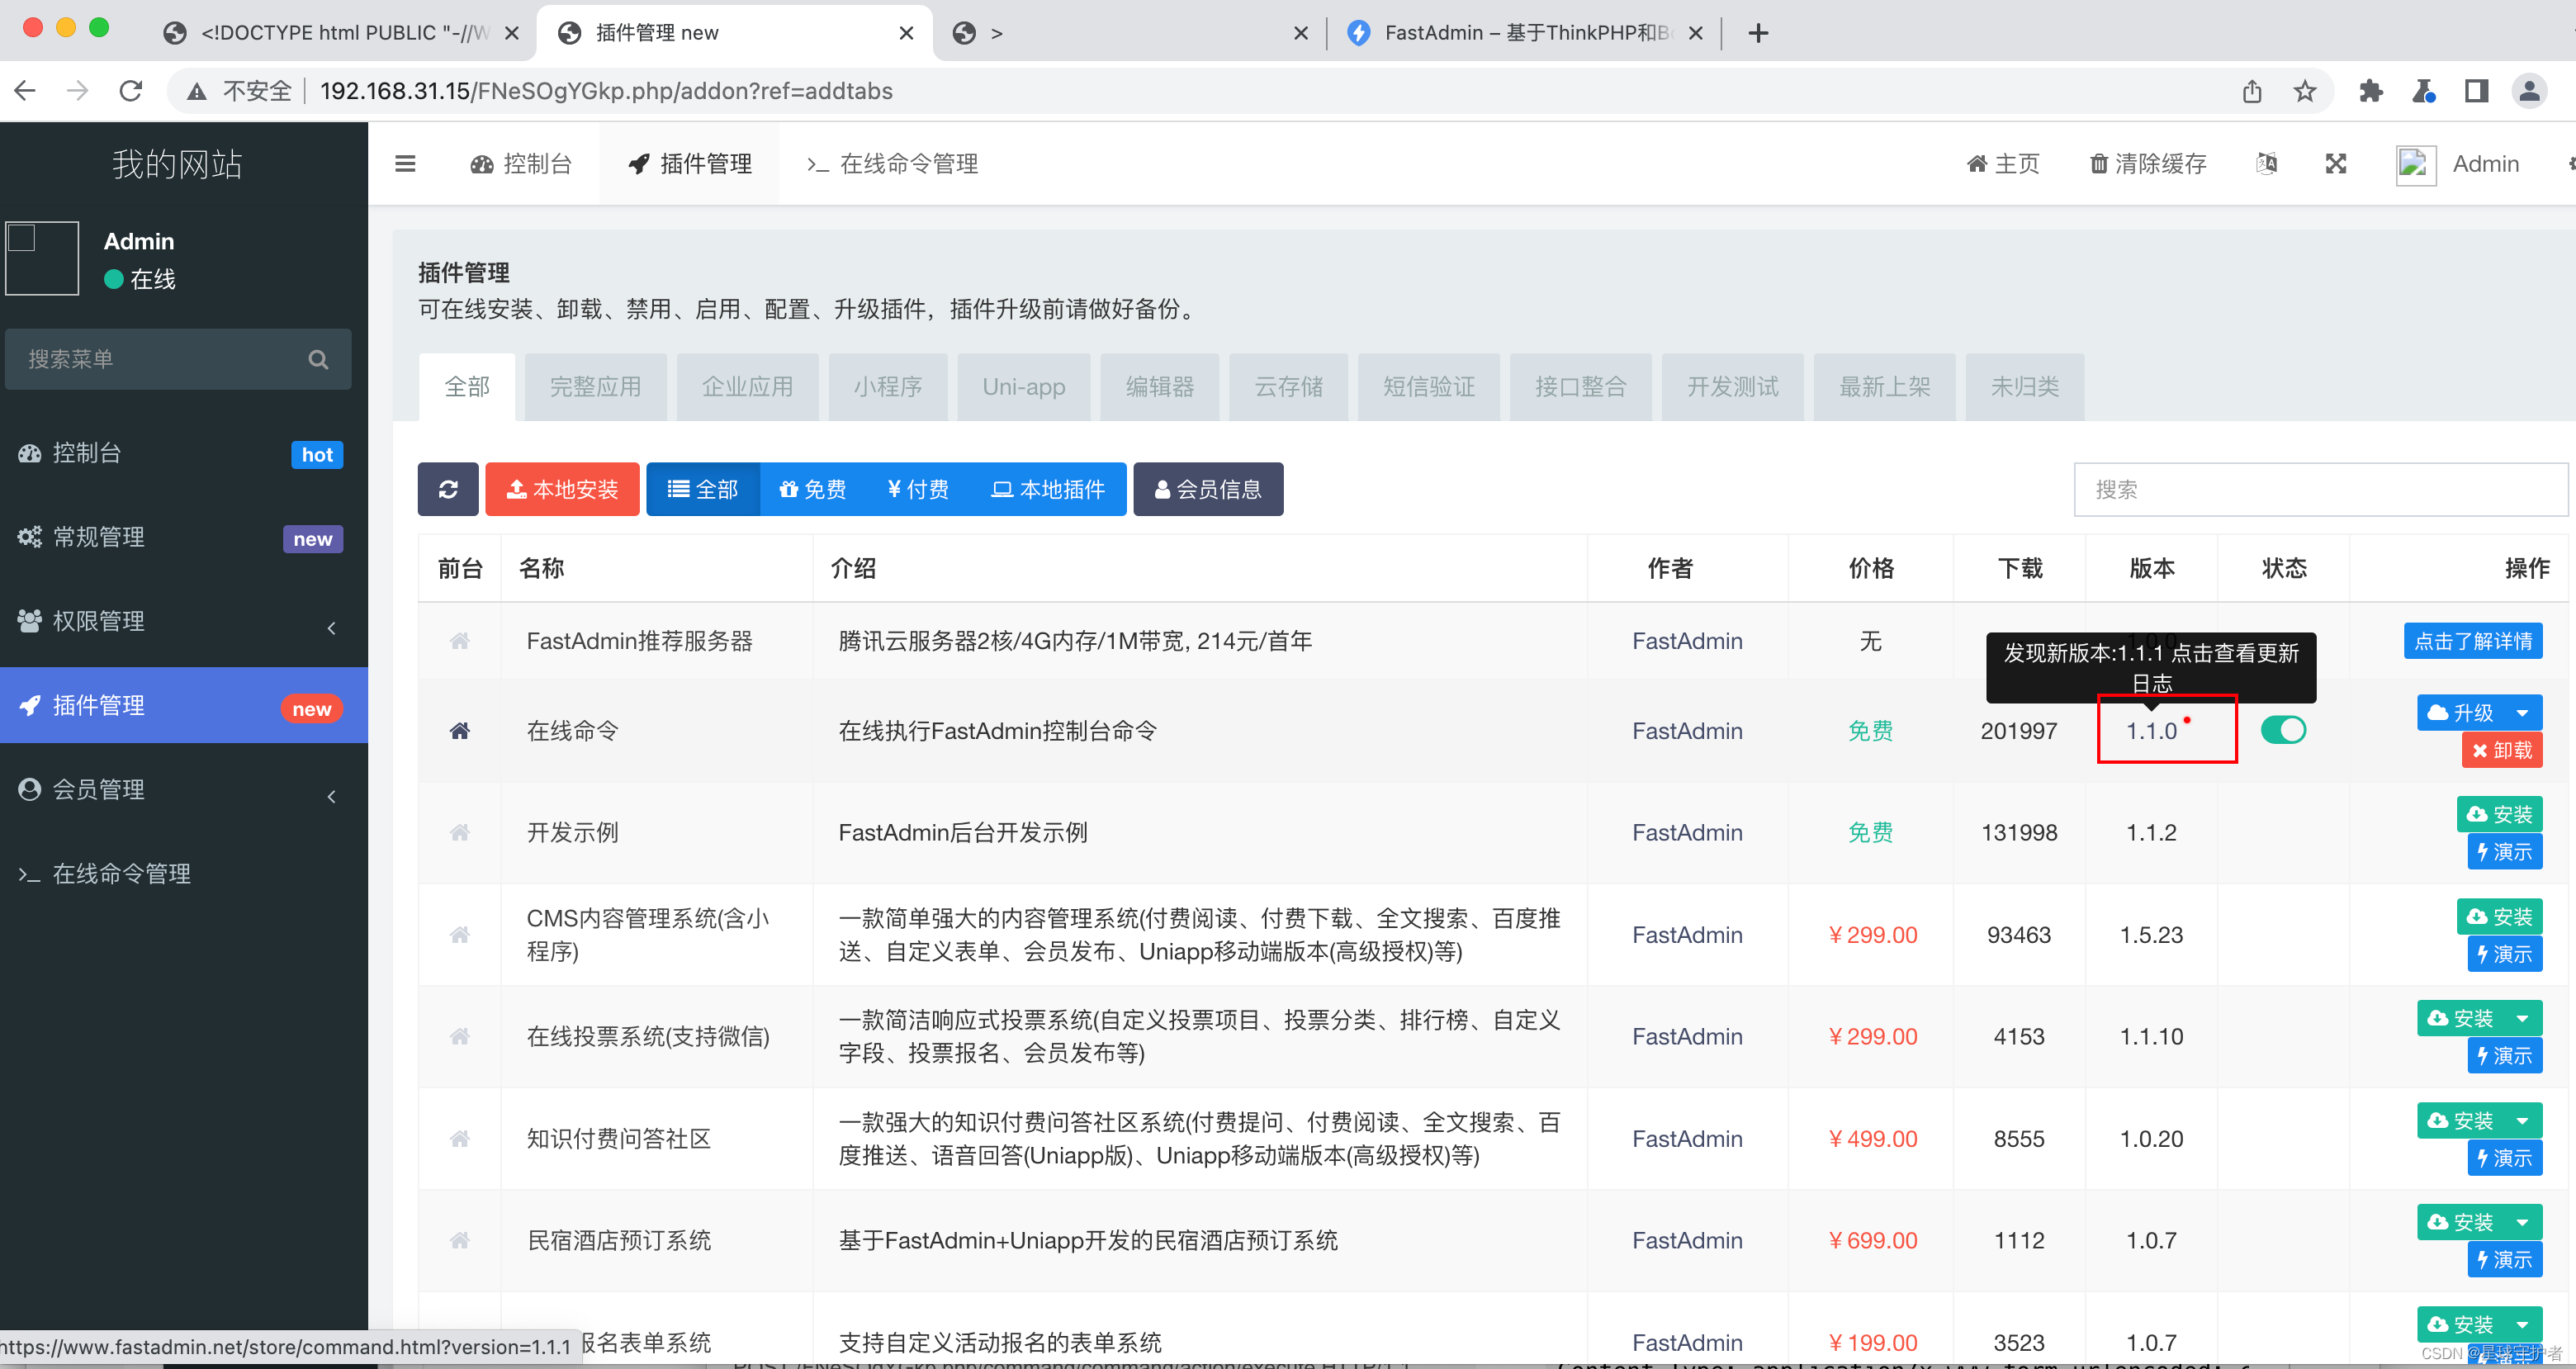Click the 升级 button for 在线命令

2462,713
